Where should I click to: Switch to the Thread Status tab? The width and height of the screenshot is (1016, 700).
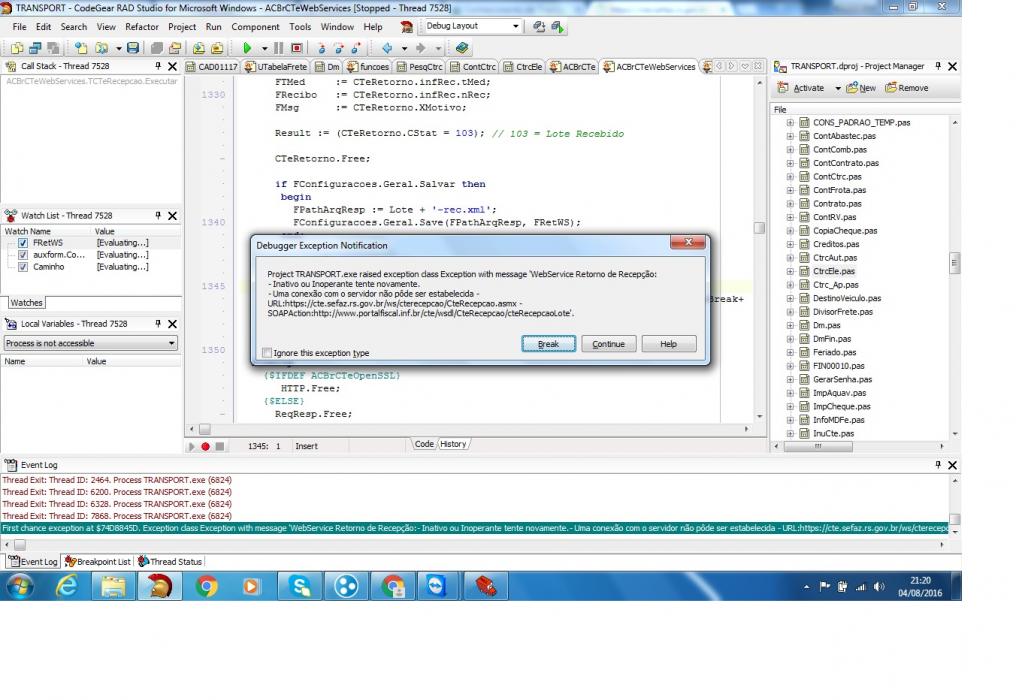(170, 562)
